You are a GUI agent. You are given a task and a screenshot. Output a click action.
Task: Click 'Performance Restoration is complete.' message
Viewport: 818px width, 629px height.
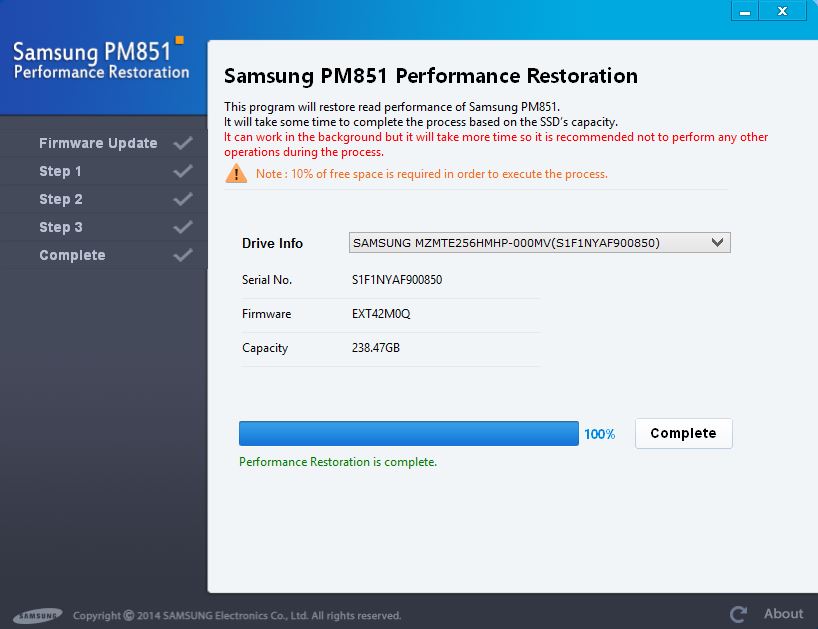click(338, 462)
